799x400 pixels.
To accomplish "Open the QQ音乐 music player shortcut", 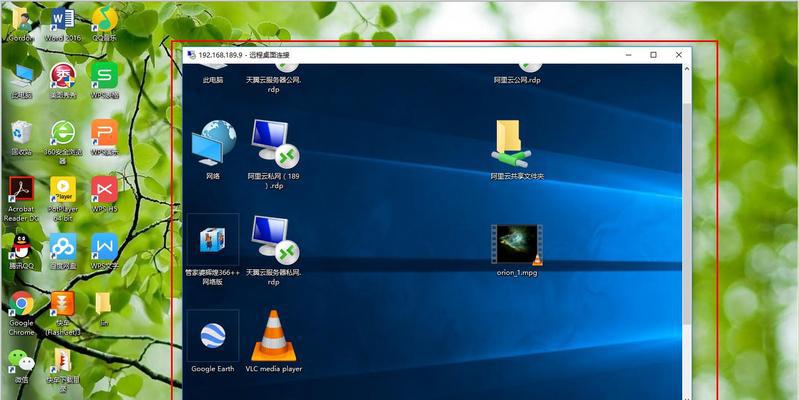I will coord(104,19).
